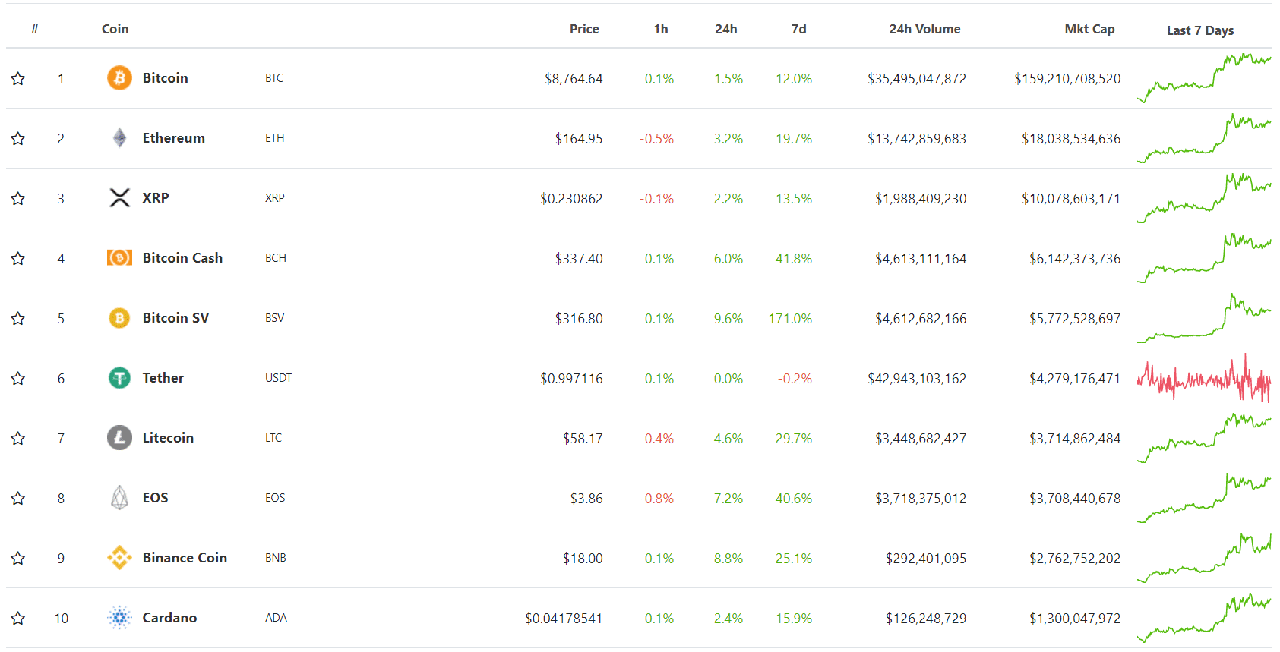Mark Cardano with the star

point(18,618)
